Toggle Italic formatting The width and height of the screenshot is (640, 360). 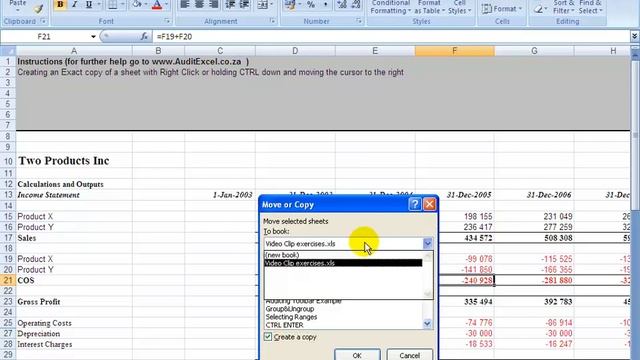pyautogui.click(x=74, y=5)
